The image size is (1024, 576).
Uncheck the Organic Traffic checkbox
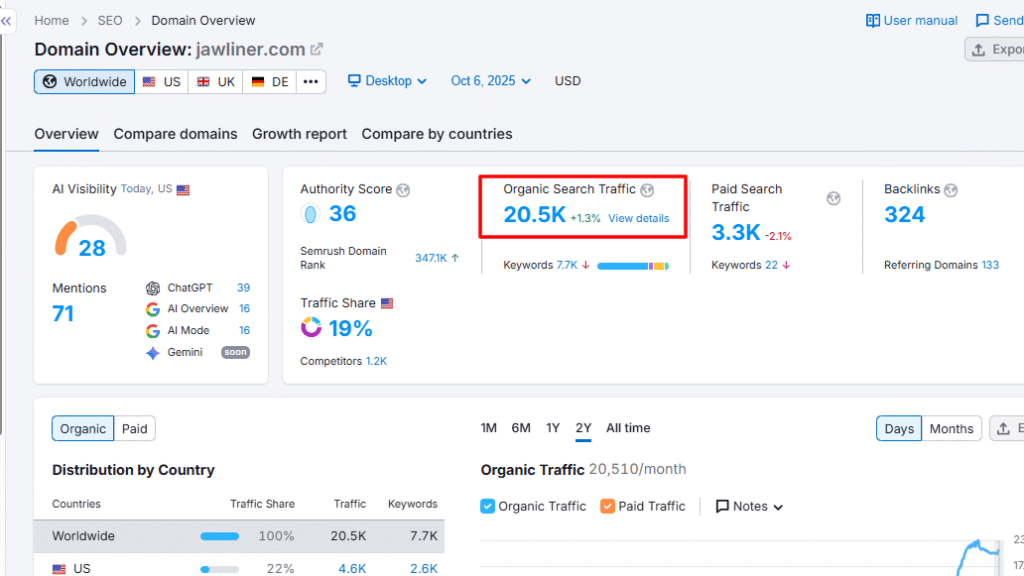tap(488, 506)
